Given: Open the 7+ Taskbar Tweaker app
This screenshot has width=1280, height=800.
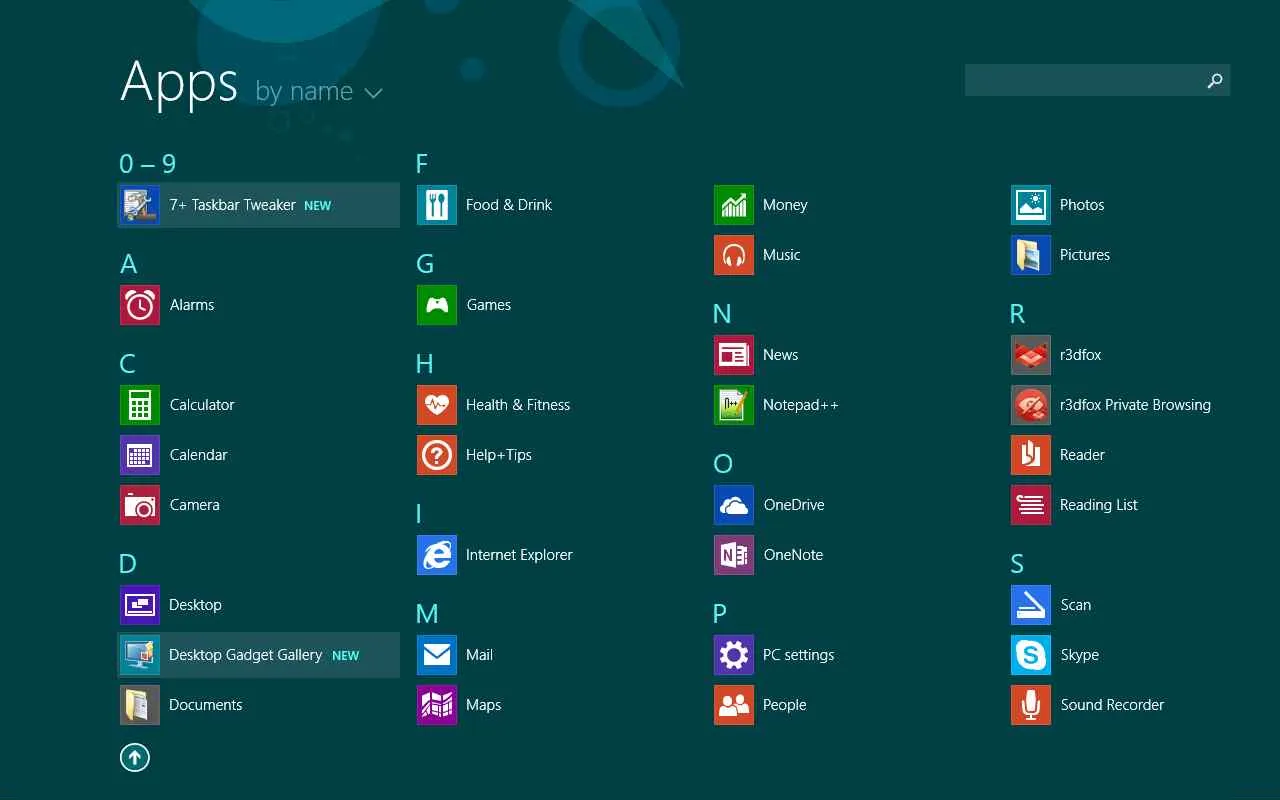Looking at the screenshot, I should point(259,205).
